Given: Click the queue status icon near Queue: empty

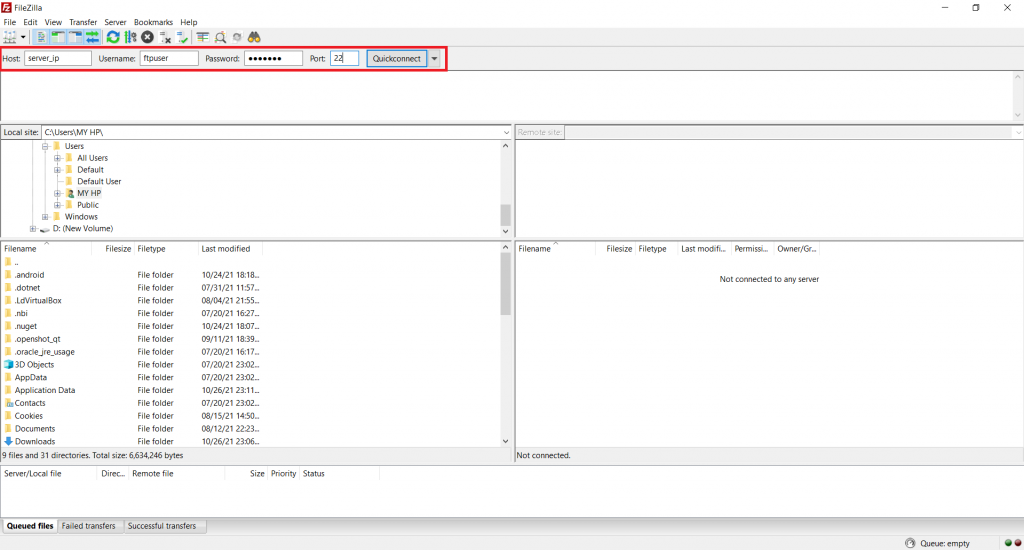Looking at the screenshot, I should pyautogui.click(x=910, y=543).
